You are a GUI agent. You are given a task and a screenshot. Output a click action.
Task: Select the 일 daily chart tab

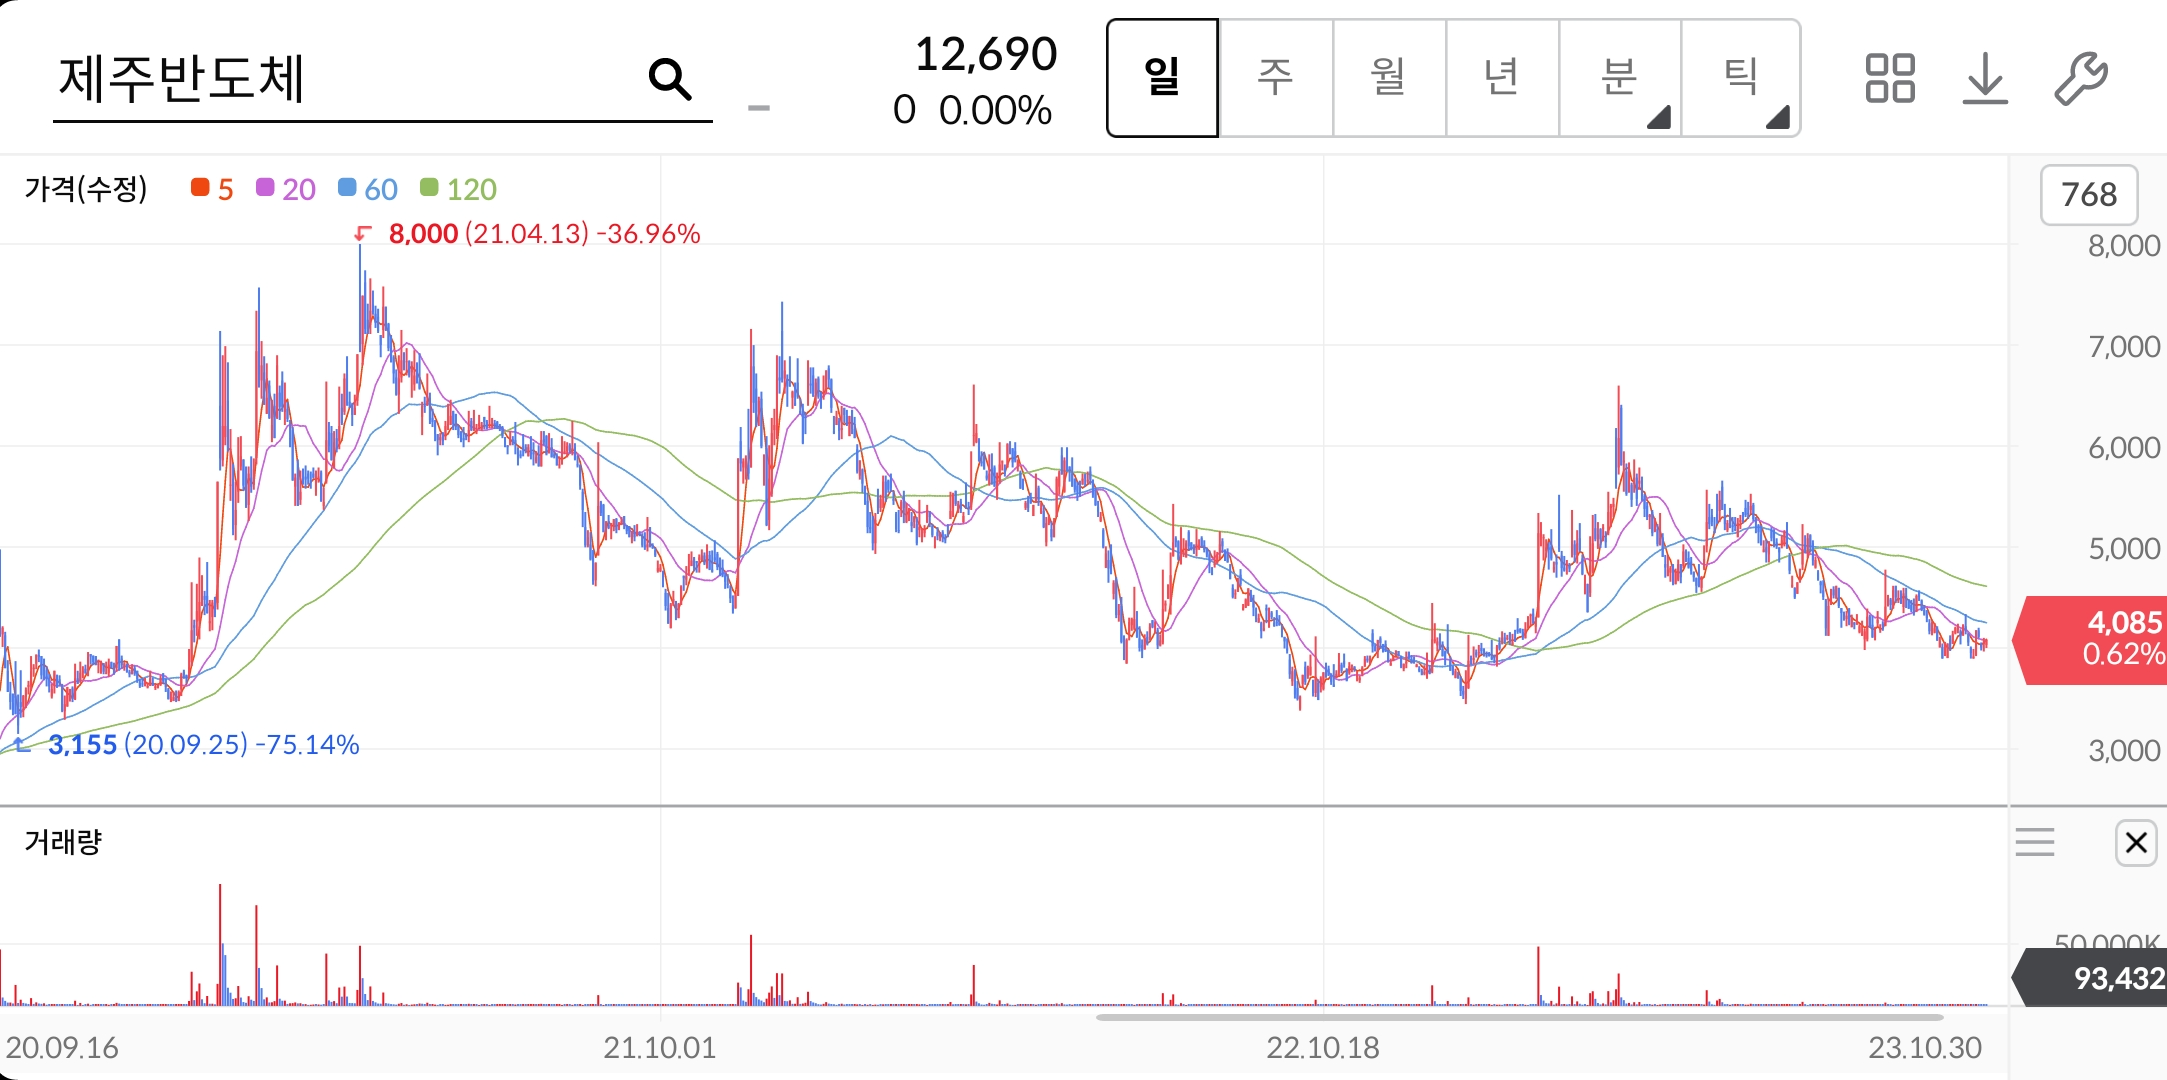1162,78
